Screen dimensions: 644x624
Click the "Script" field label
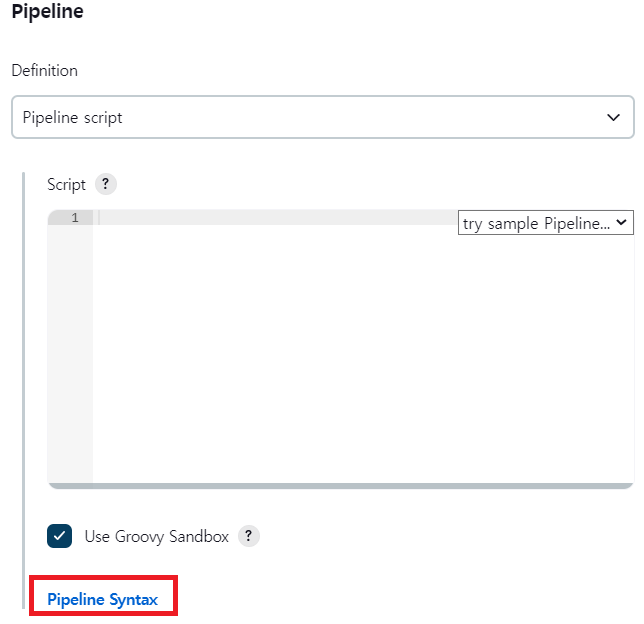click(x=66, y=185)
